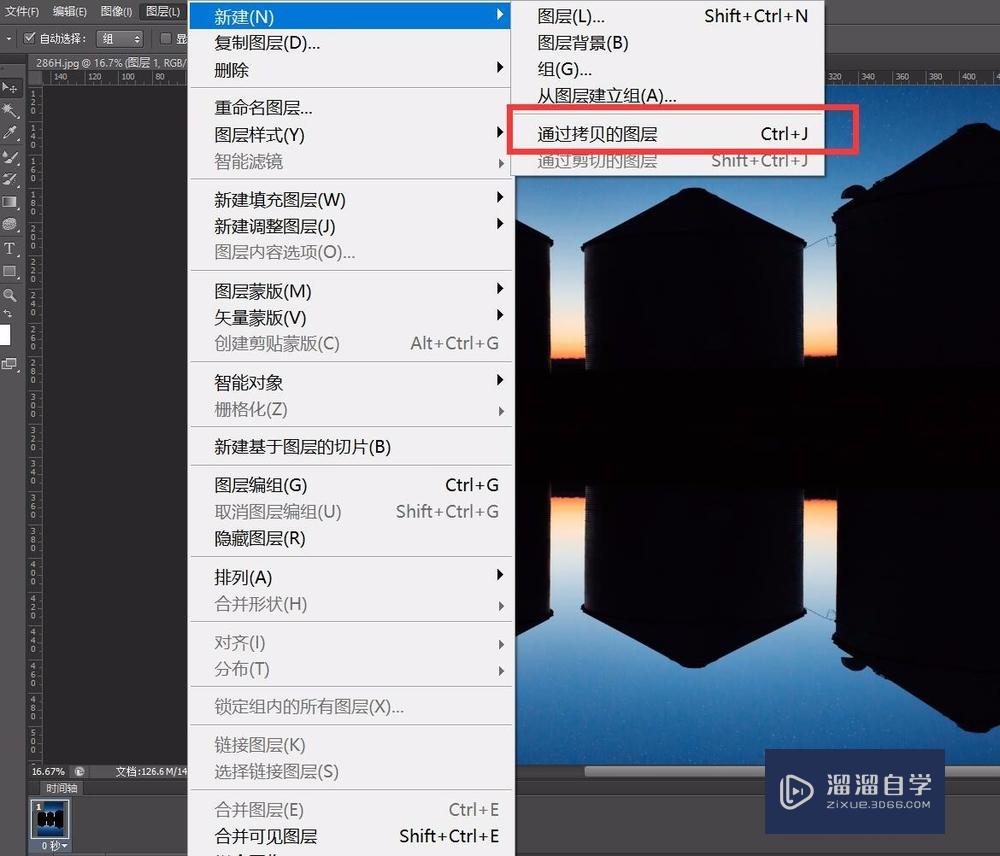1000x856 pixels.
Task: Choose 通过拷贝的图层 Ctrl+J
Action: point(670,134)
